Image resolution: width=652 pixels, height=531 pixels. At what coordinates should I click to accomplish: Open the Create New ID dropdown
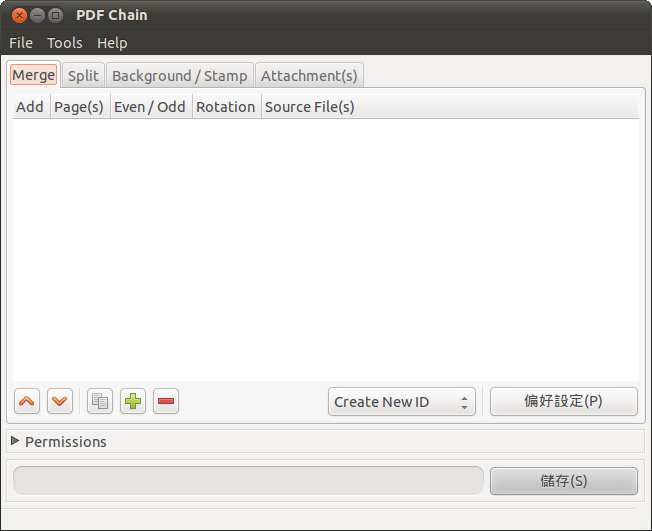[x=401, y=402]
